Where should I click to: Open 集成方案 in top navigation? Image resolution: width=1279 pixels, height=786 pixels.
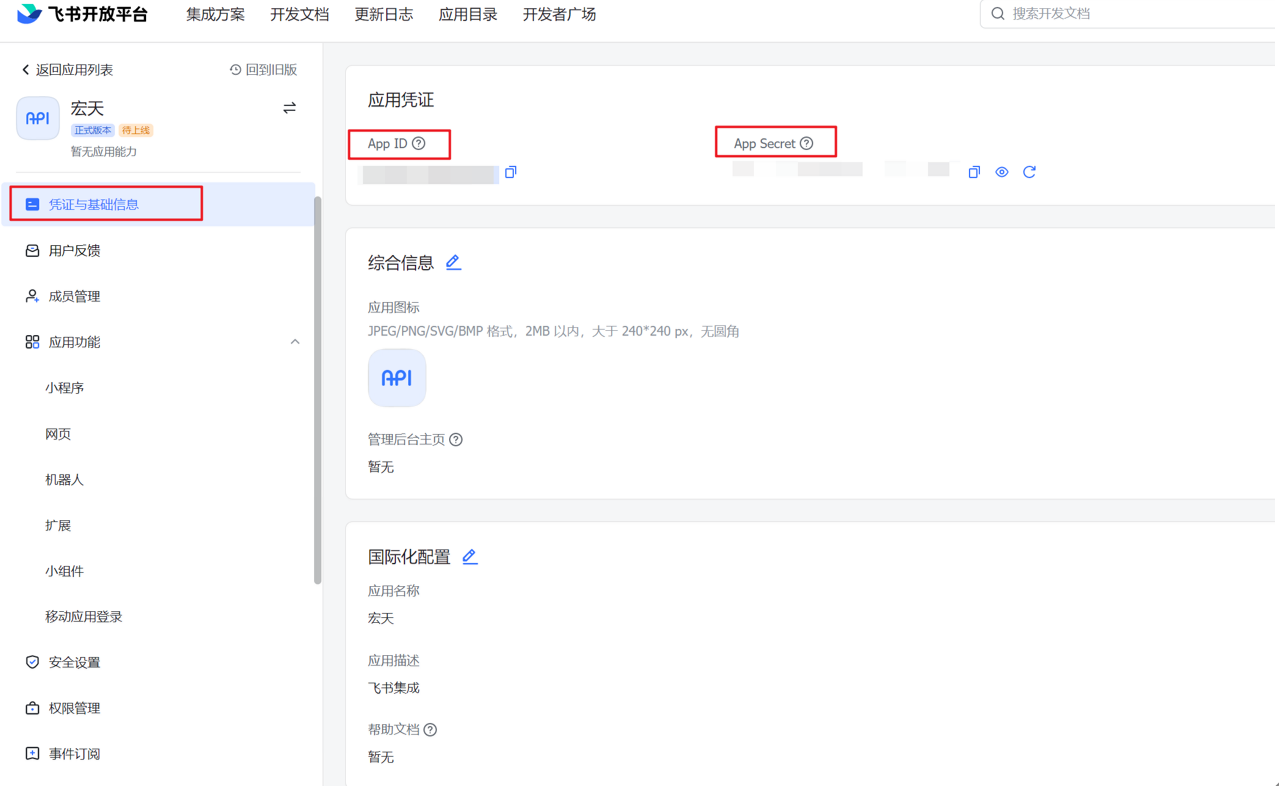(x=215, y=15)
